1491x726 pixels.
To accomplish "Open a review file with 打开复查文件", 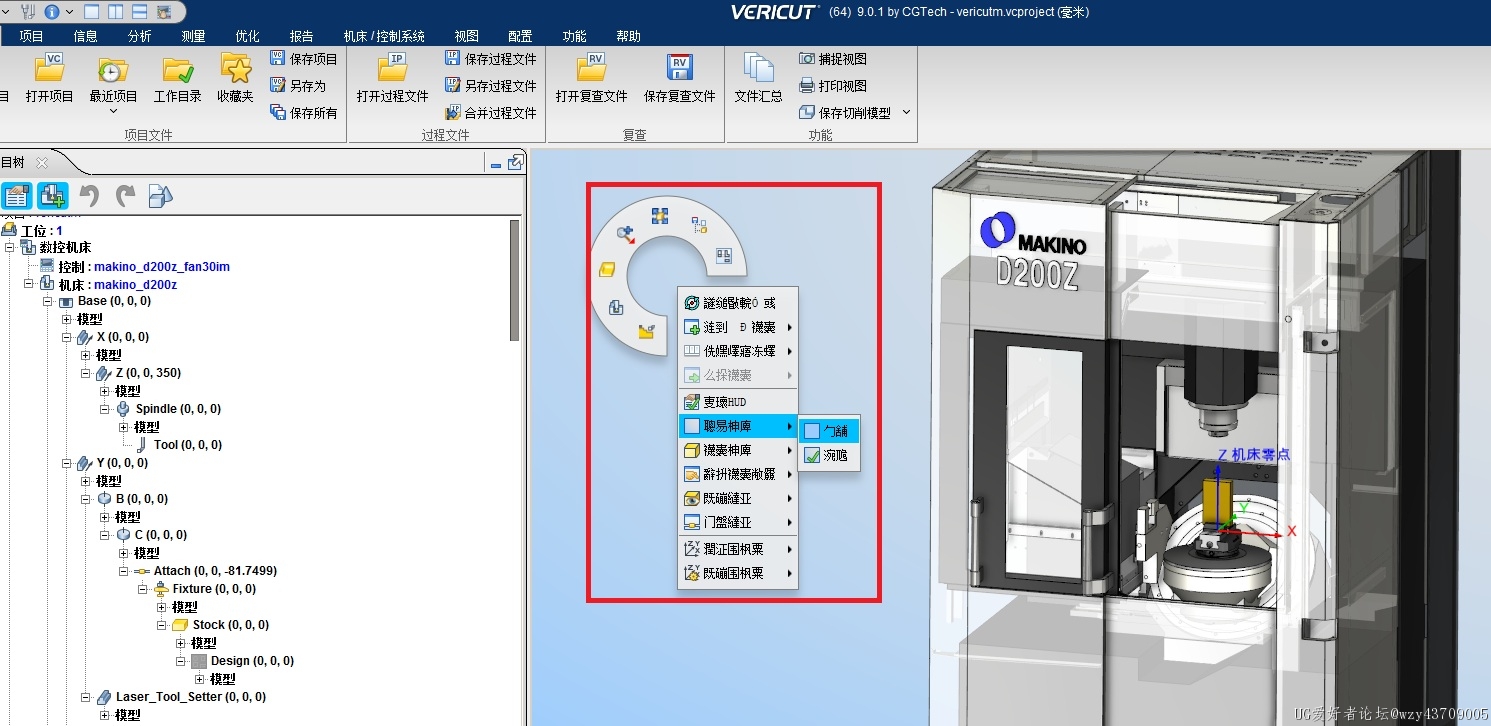I will click(x=591, y=79).
